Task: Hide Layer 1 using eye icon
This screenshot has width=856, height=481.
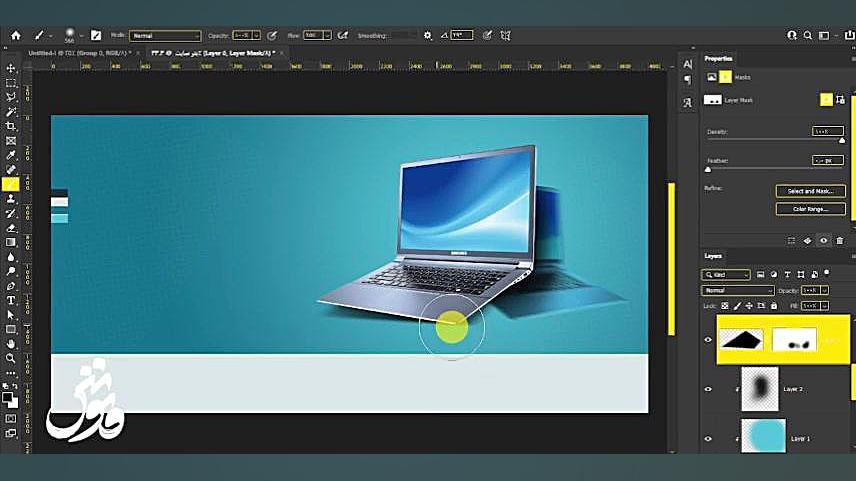Action: click(708, 438)
